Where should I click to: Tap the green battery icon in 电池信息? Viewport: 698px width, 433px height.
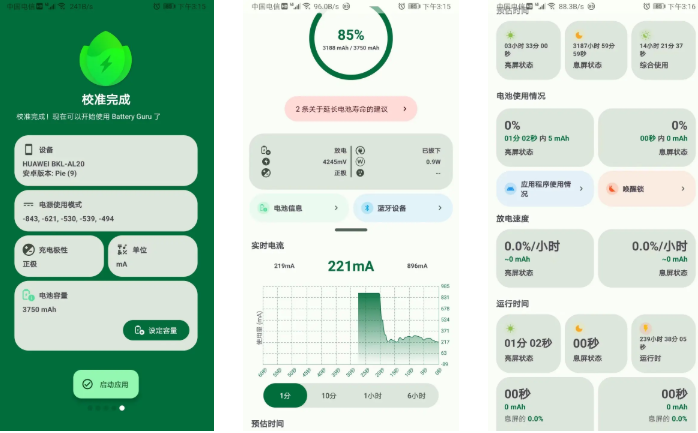(264, 208)
